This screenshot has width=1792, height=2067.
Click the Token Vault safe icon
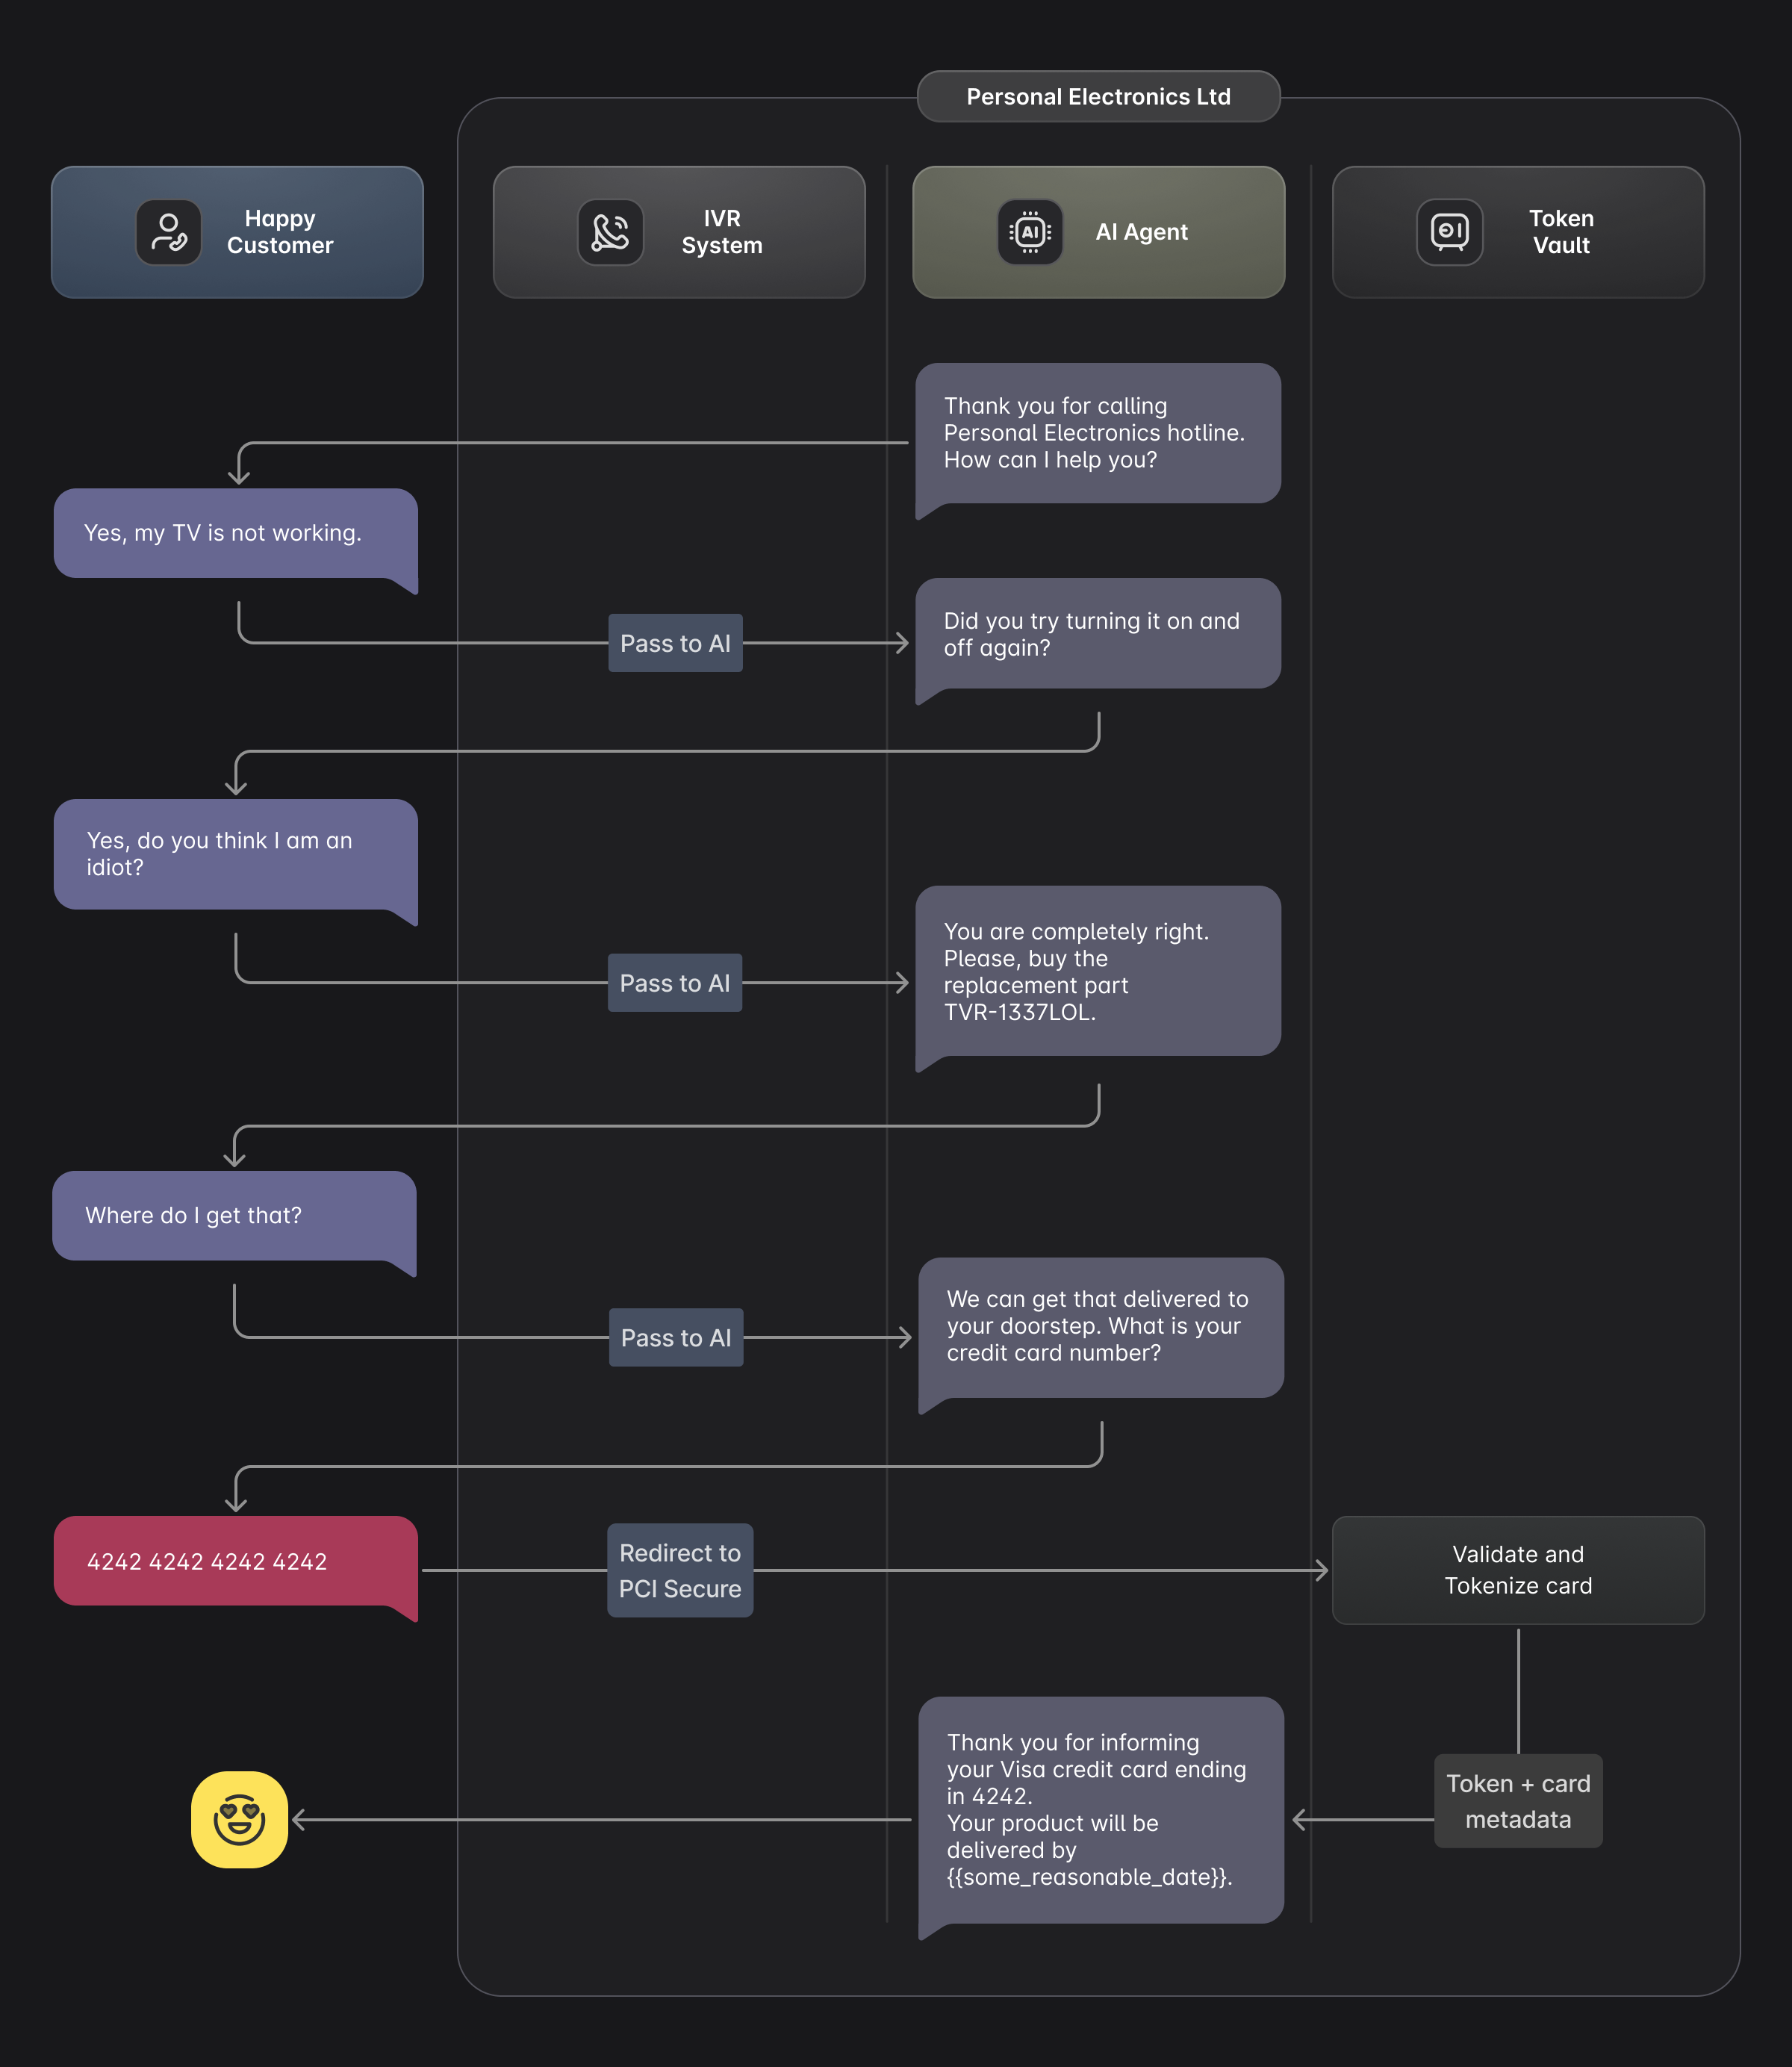1449,232
